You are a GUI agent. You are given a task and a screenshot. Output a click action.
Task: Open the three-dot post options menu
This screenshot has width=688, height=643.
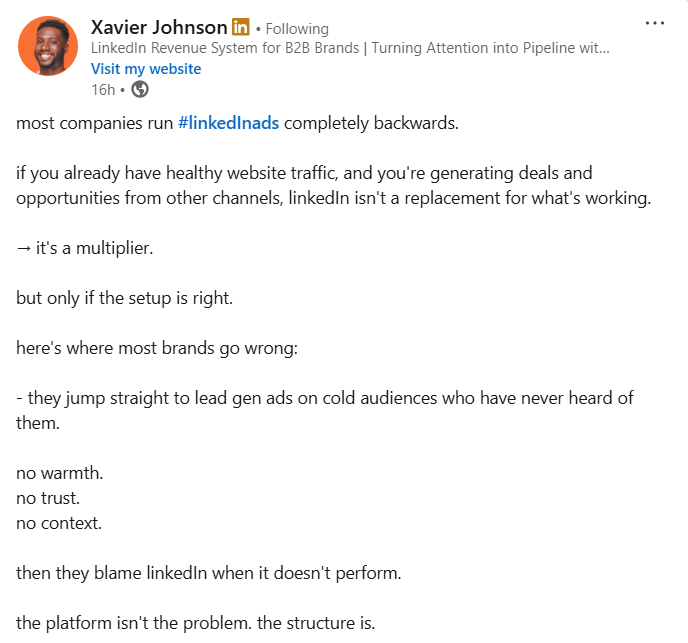click(x=655, y=23)
